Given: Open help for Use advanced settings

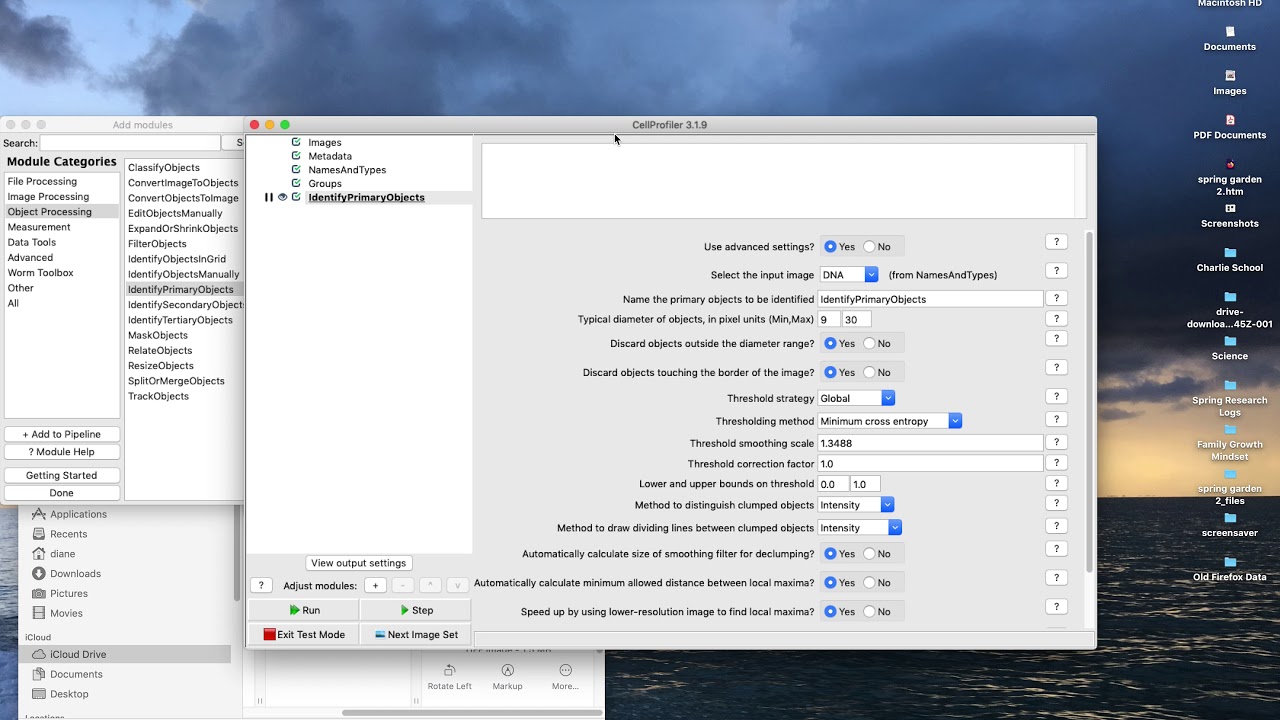Looking at the screenshot, I should pos(1056,242).
